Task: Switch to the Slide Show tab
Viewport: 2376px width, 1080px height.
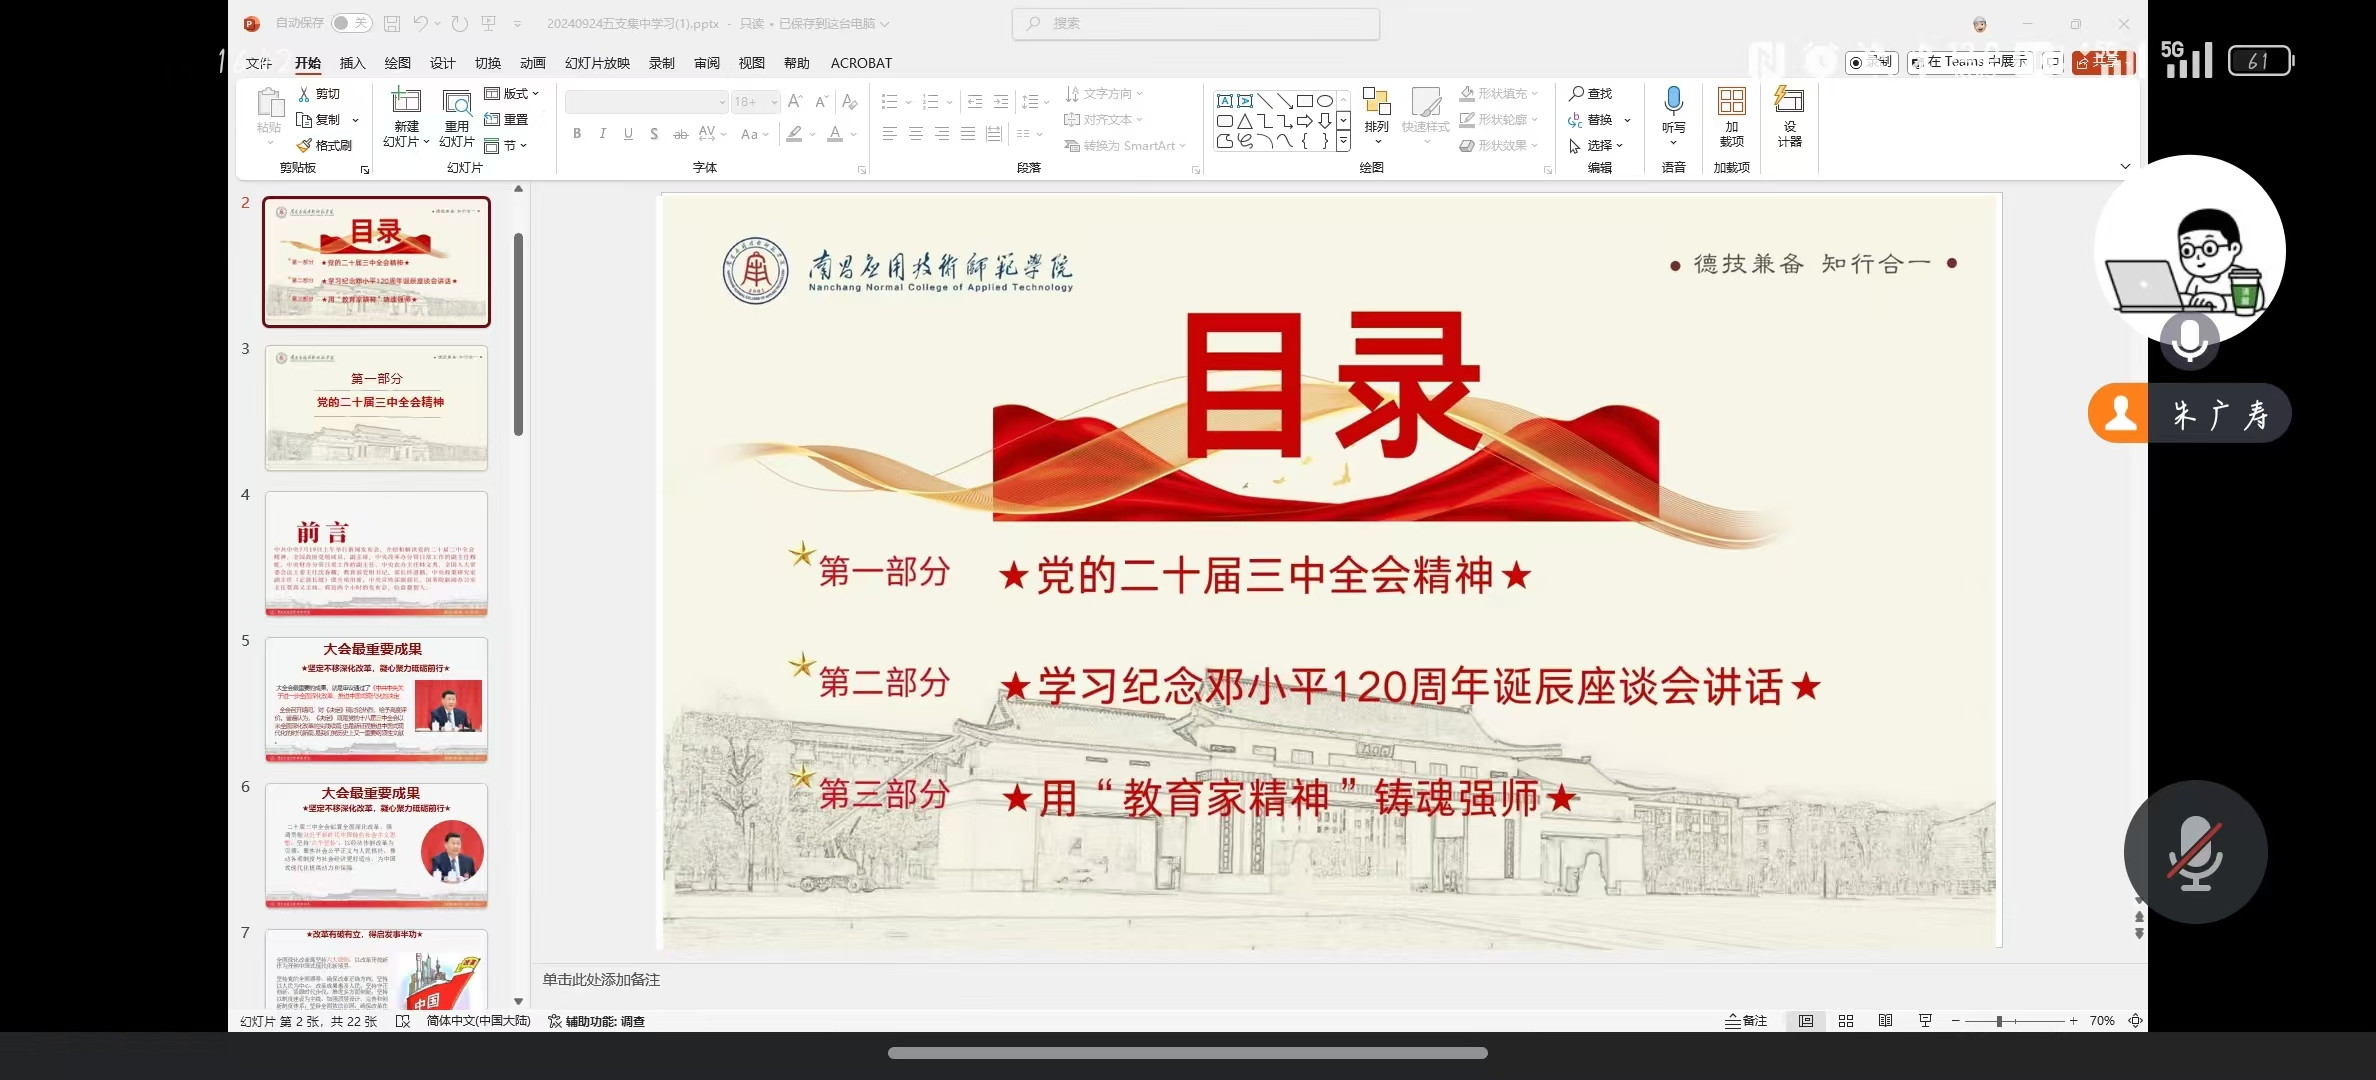Action: pos(597,63)
